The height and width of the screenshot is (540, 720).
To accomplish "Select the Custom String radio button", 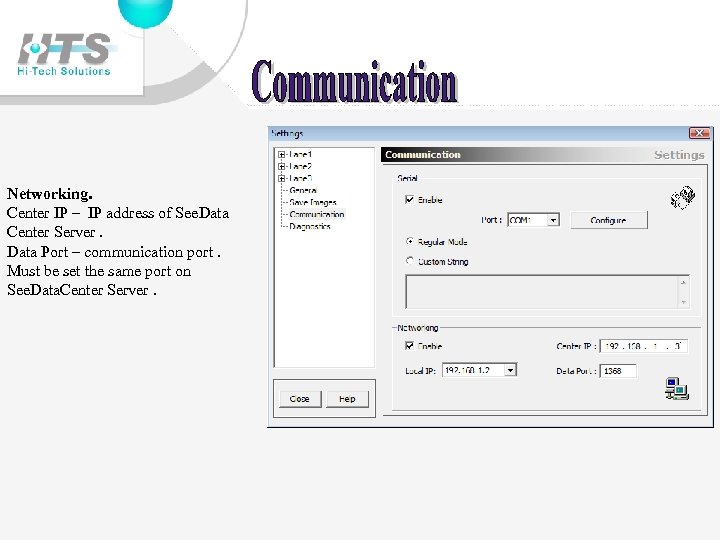I will point(410,261).
